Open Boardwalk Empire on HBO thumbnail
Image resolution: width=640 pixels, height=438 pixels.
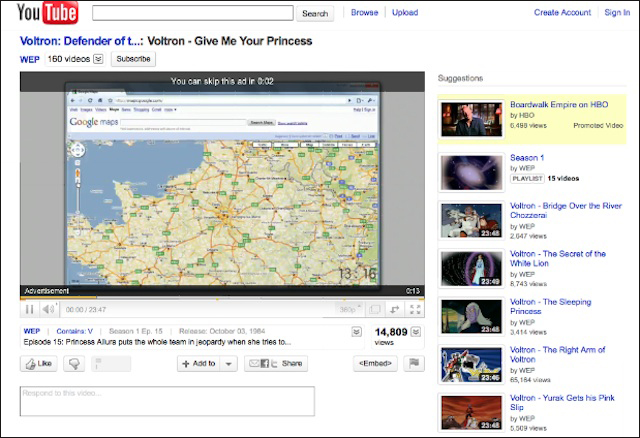[x=471, y=119]
